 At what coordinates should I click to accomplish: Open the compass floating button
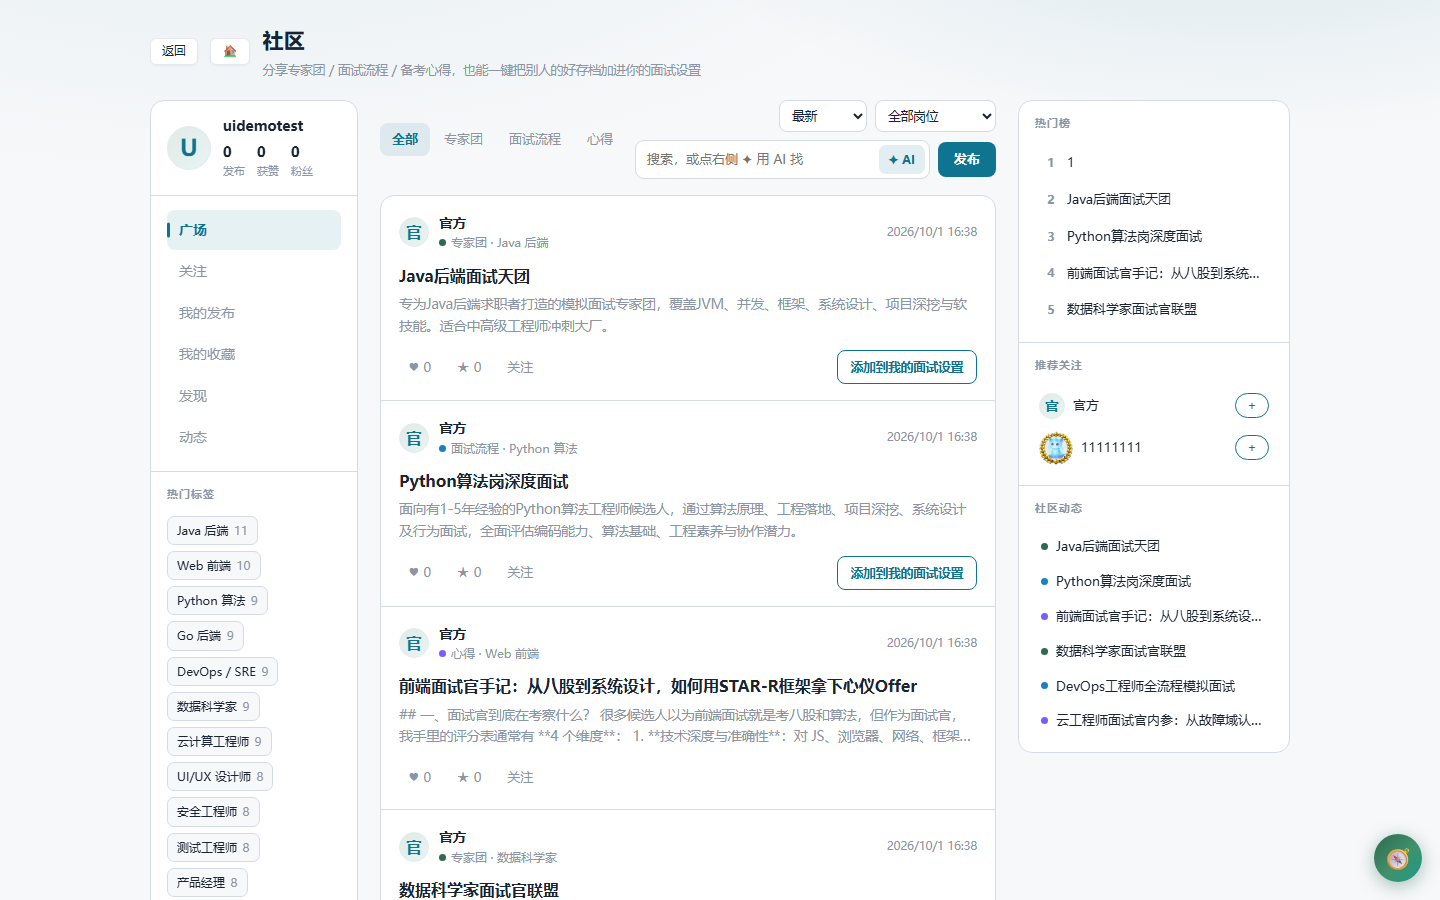pos(1398,858)
